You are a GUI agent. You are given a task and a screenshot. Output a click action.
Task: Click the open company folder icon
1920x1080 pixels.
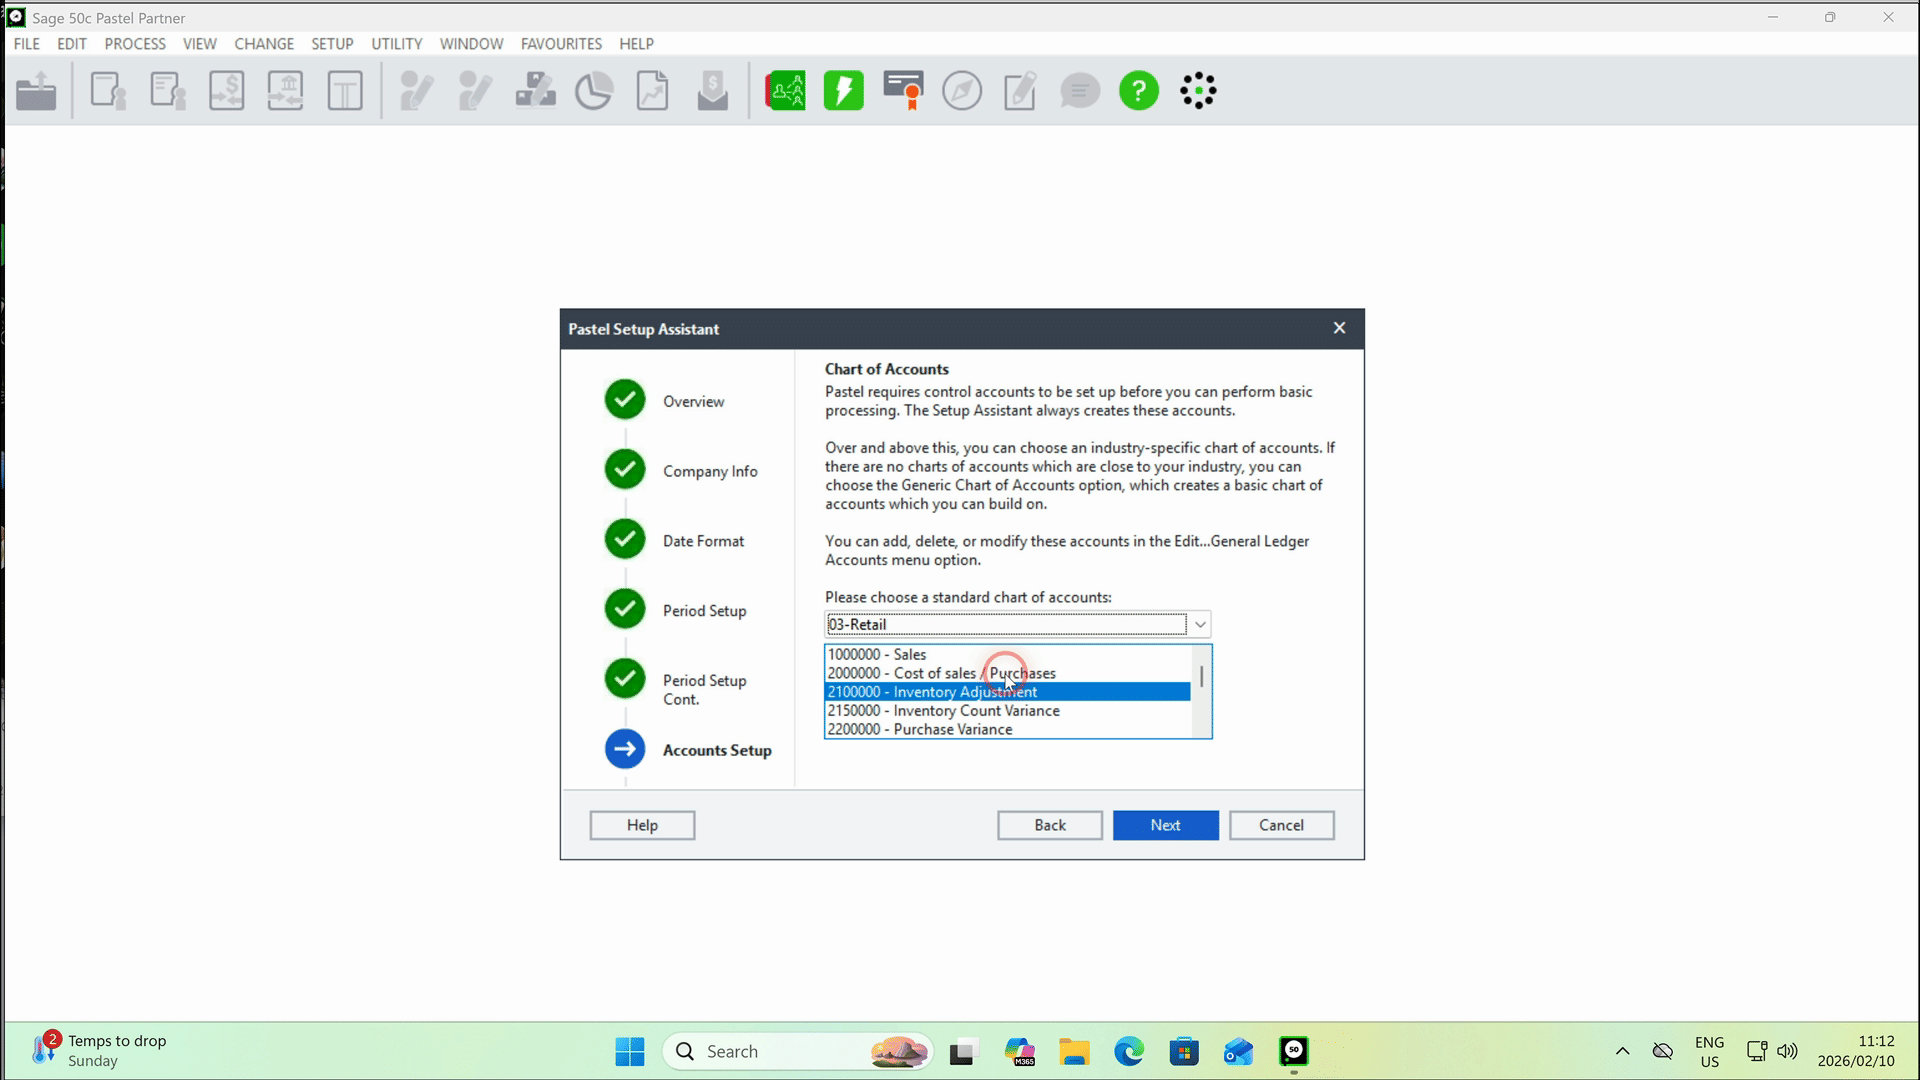pos(36,91)
